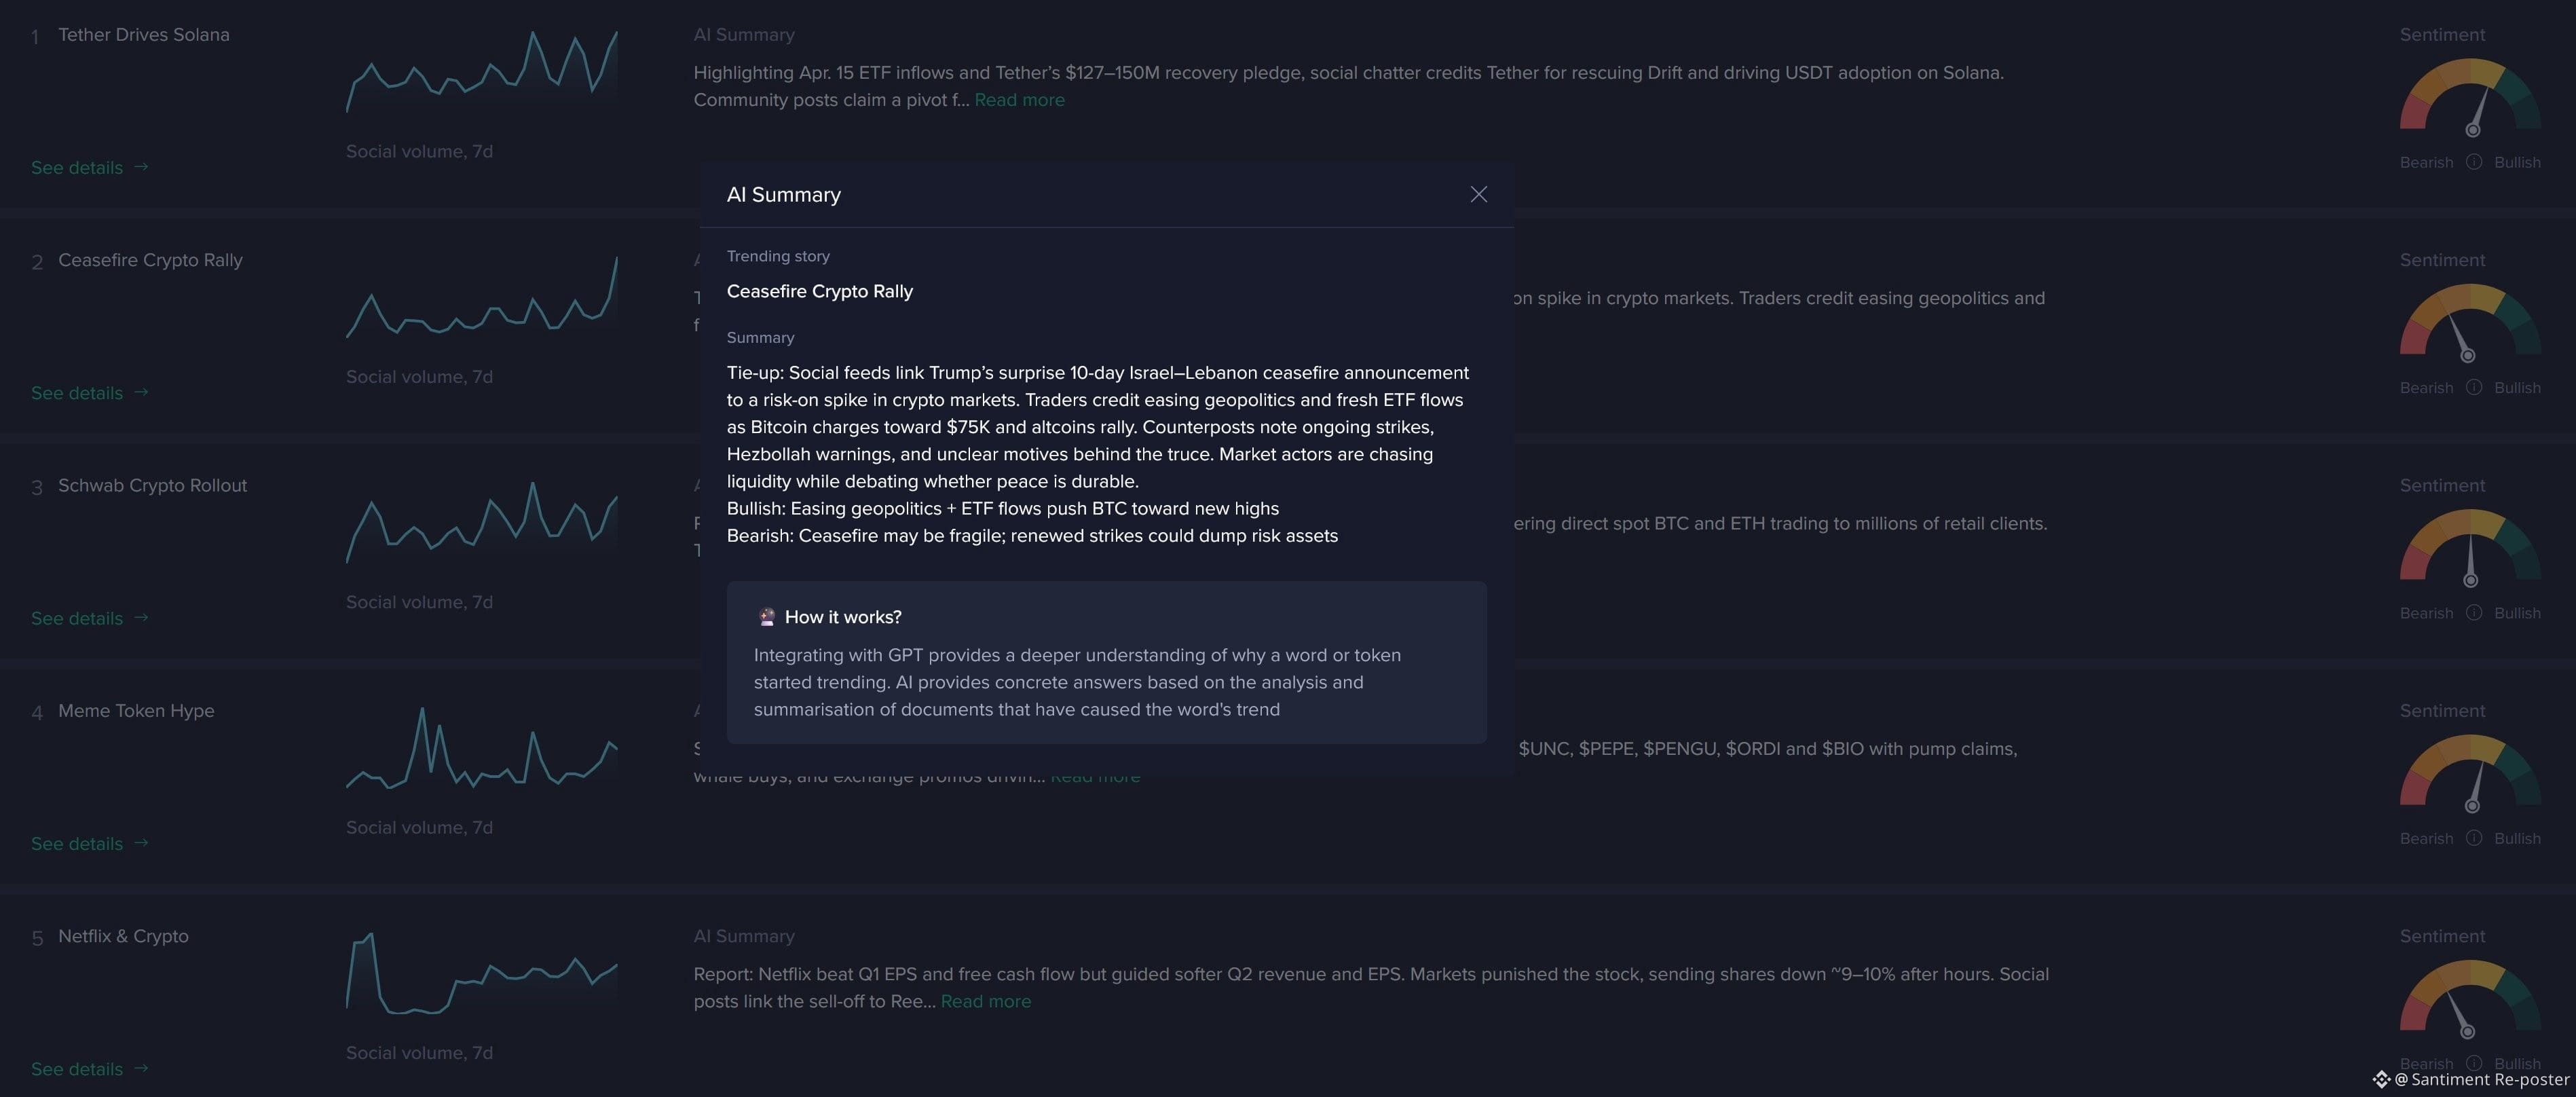The height and width of the screenshot is (1097, 2576).
Task: Click info icon under Tether Drives Solana sentiment
Action: (x=2473, y=162)
